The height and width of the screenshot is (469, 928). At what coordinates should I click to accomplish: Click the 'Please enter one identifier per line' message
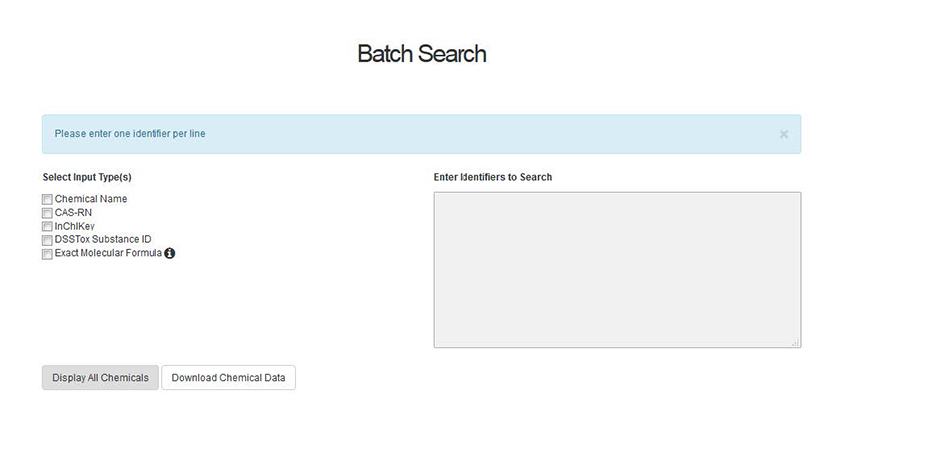coord(130,134)
